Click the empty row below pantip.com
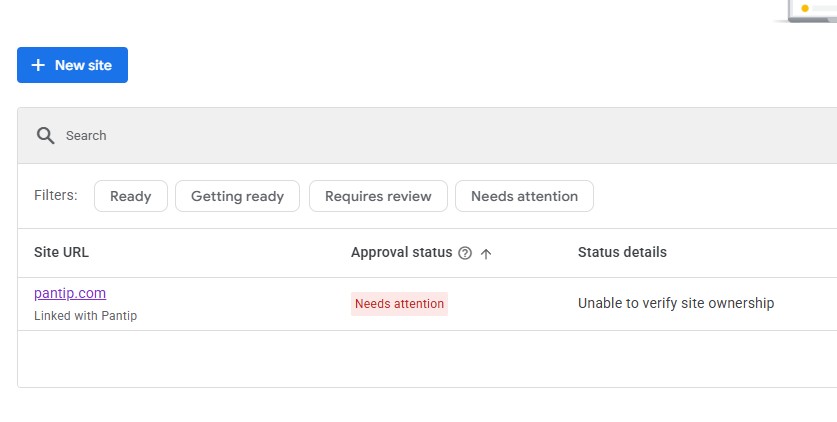 pyautogui.click(x=400, y=358)
